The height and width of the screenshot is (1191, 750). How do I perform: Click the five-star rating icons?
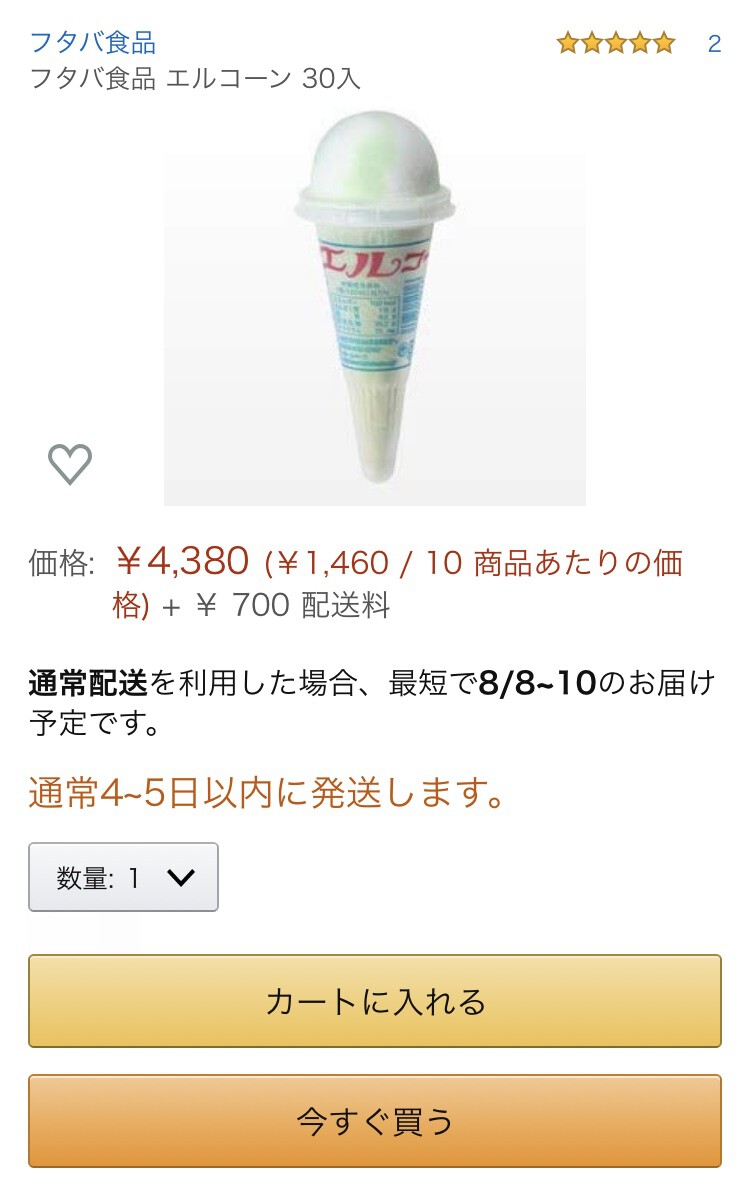[x=616, y=43]
